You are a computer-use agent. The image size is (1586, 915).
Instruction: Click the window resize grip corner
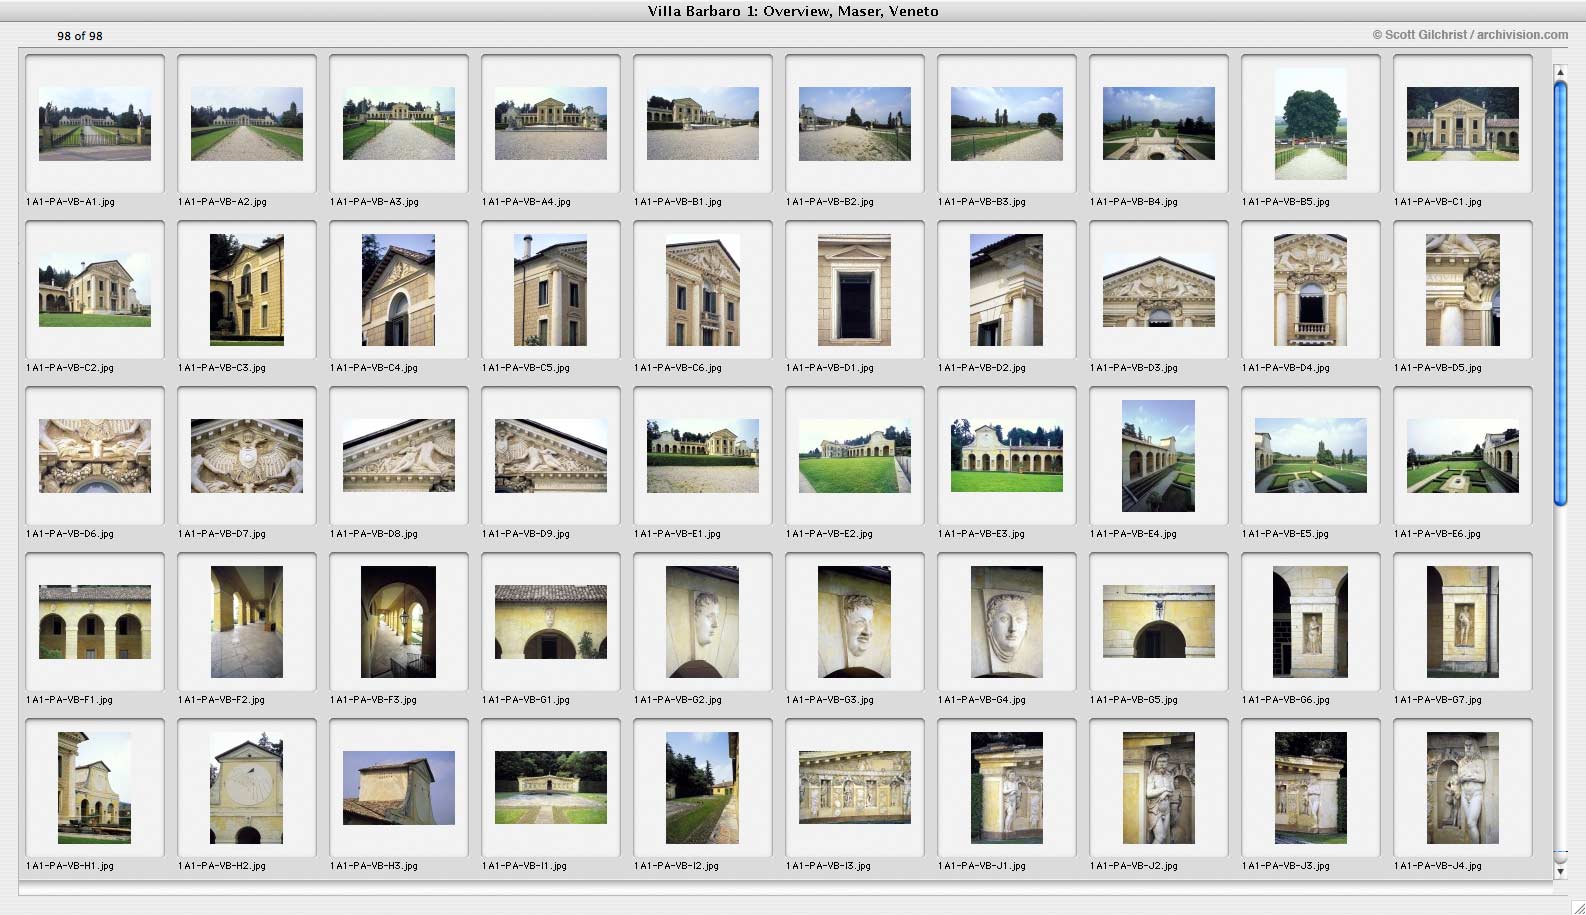click(x=1577, y=906)
